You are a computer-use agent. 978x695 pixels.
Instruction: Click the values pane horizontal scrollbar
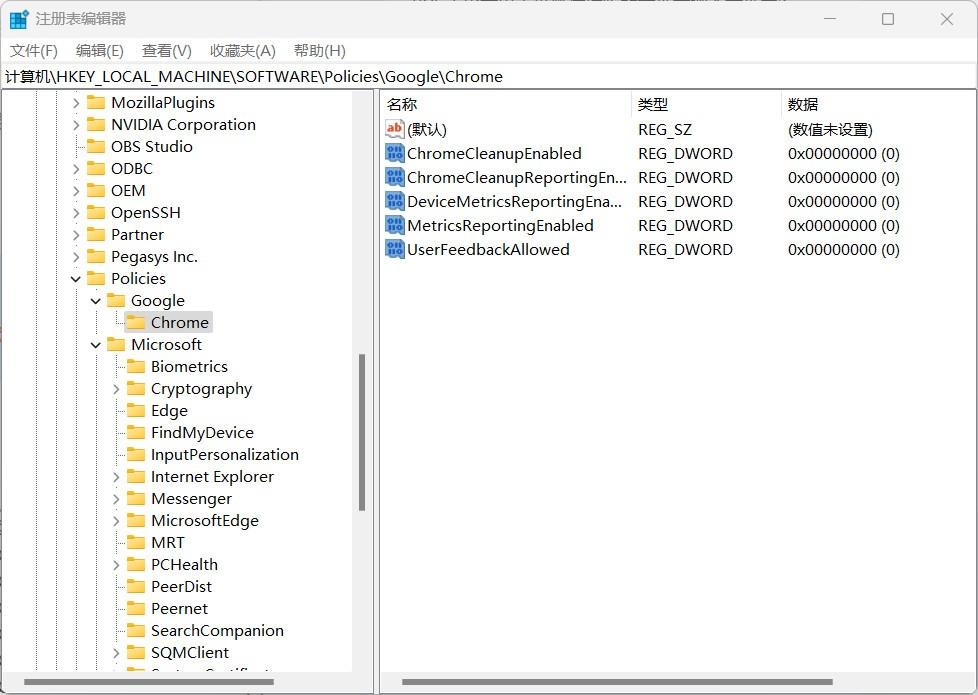coord(617,682)
